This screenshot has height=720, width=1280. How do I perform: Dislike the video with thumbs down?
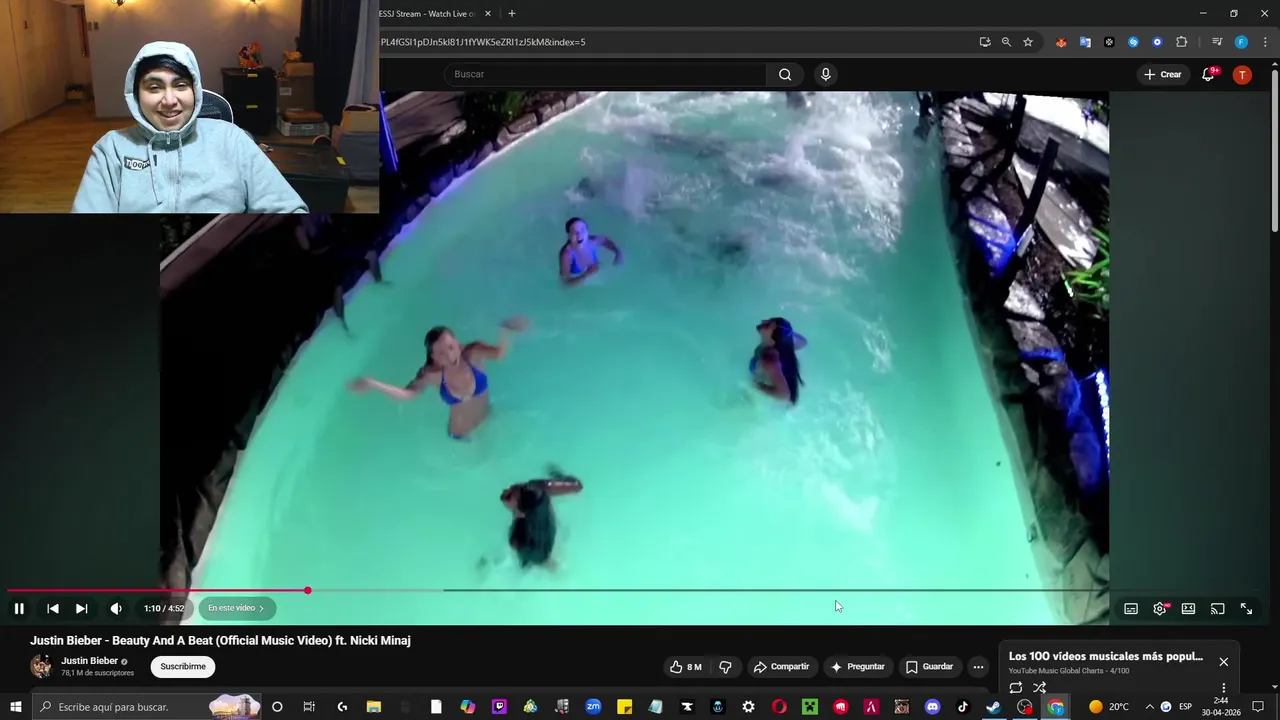point(726,667)
